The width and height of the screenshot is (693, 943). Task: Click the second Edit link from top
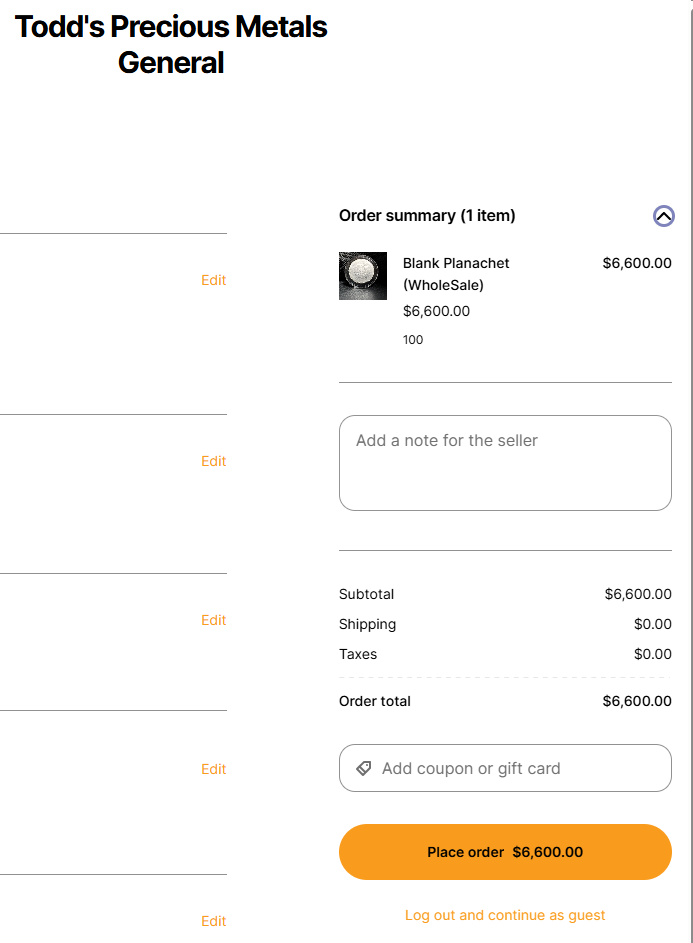click(x=213, y=461)
